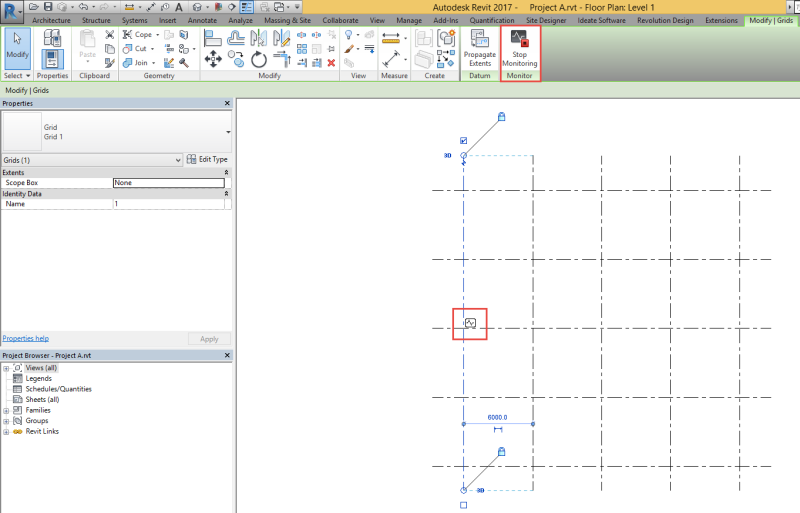Select the Array tool icon

[302, 49]
